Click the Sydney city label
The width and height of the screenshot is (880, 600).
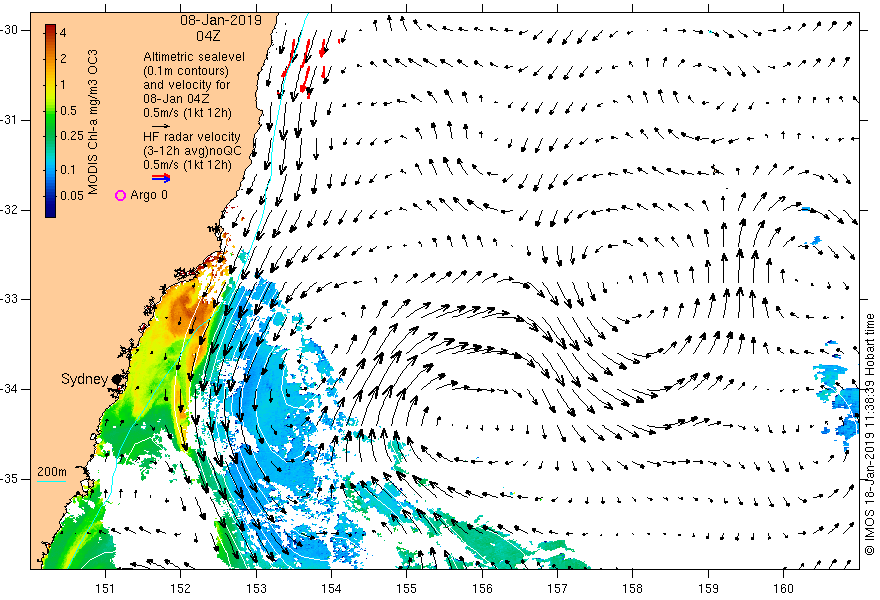point(84,379)
